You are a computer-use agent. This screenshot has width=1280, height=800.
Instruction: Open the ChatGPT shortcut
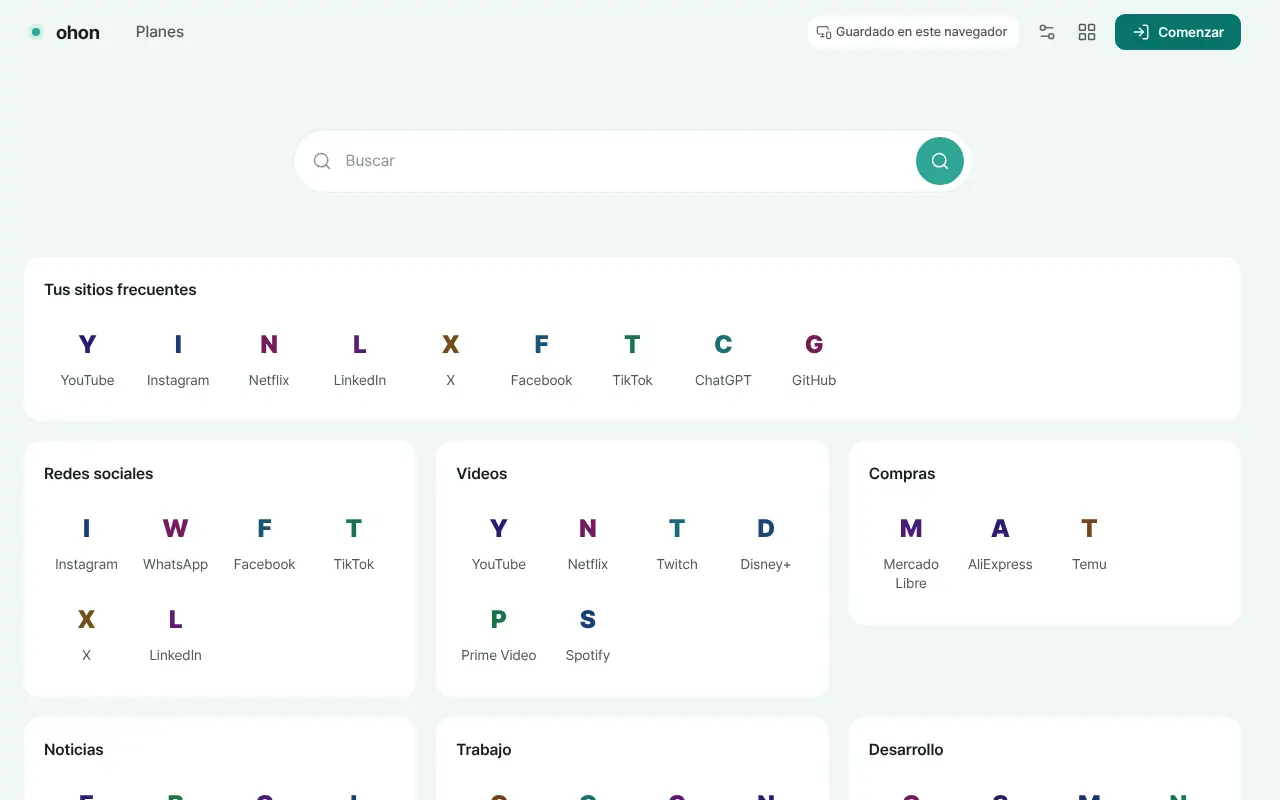tap(723, 359)
